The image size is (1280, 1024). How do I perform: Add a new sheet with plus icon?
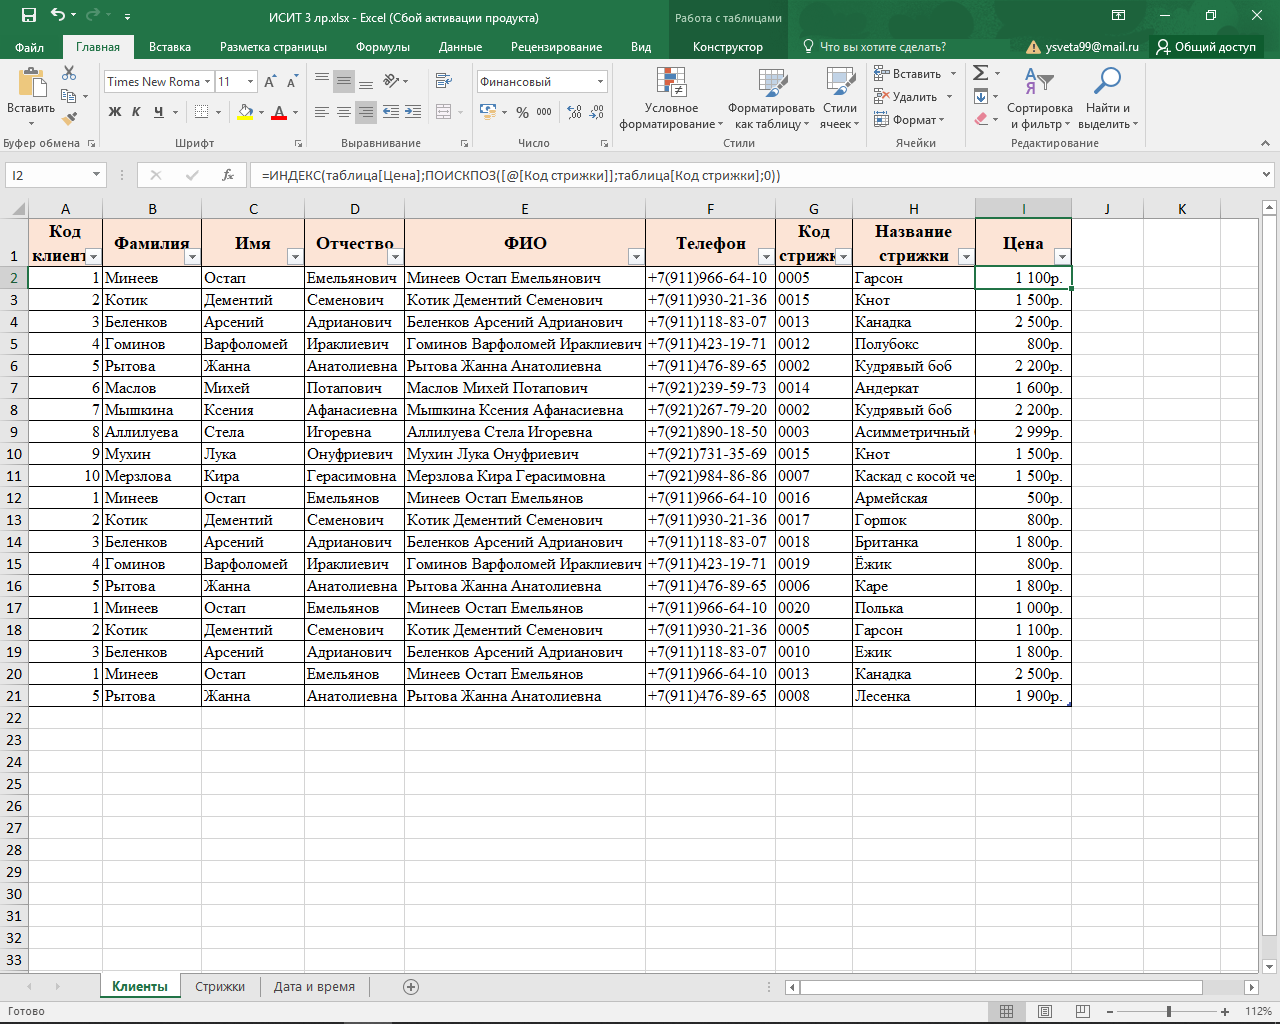tap(411, 987)
